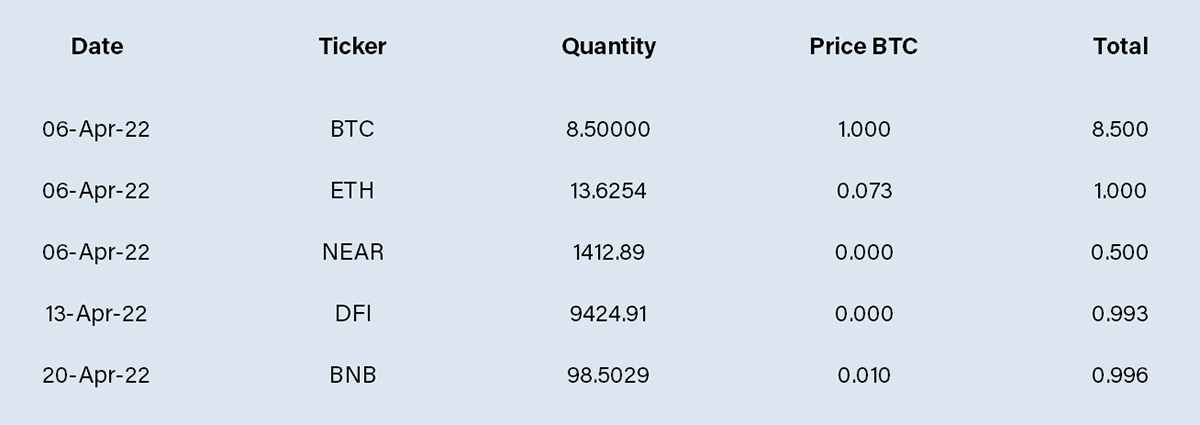Click quantity value 9424.91

click(x=608, y=314)
